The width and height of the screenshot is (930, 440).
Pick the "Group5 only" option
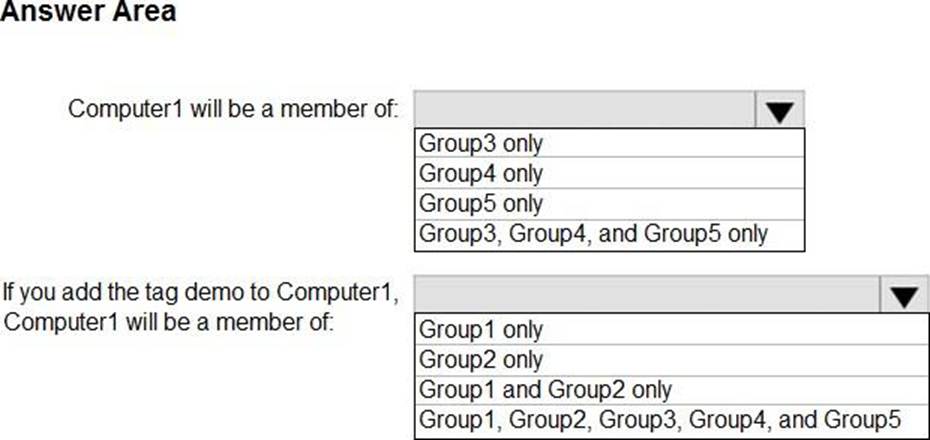481,204
